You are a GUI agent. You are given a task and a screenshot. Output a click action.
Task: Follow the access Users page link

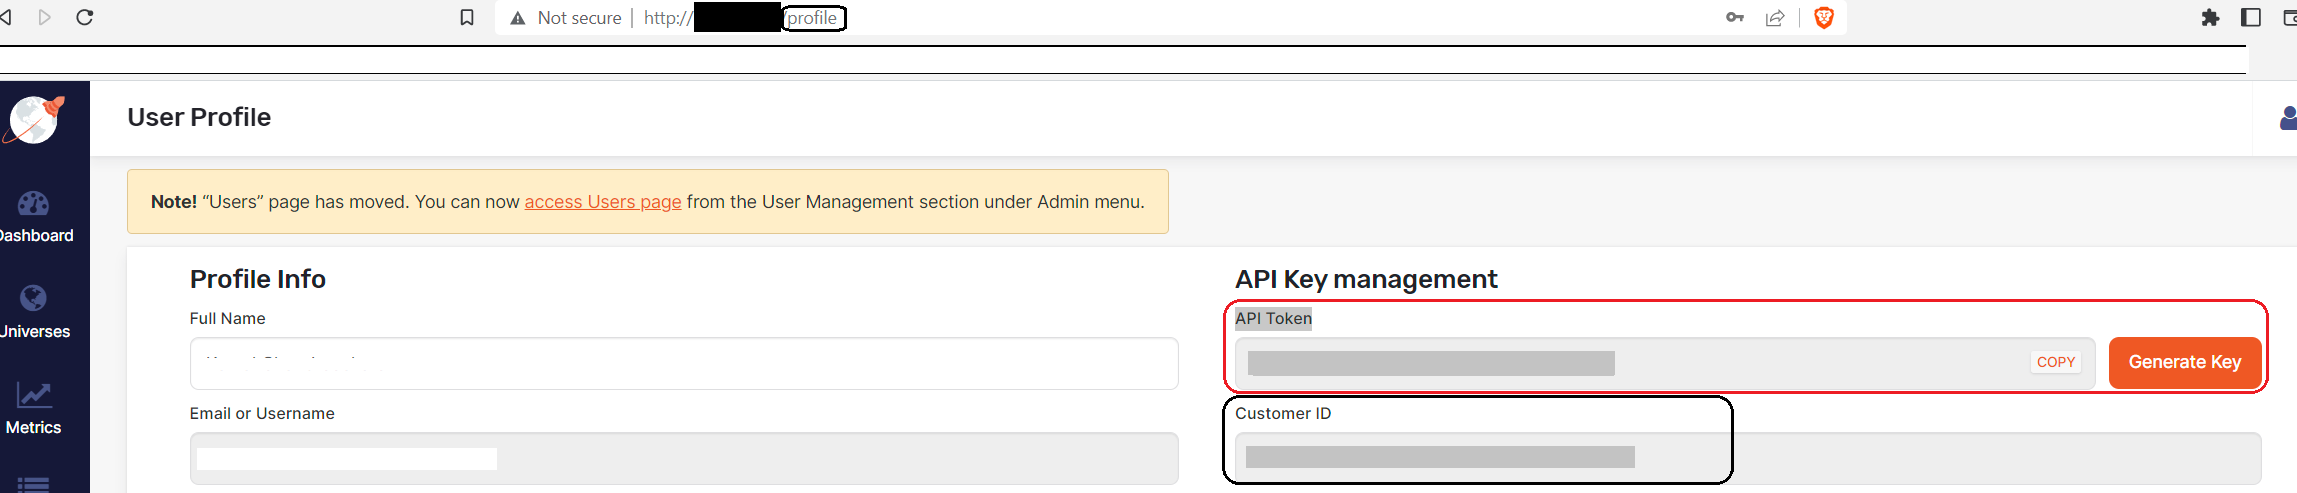(x=603, y=202)
